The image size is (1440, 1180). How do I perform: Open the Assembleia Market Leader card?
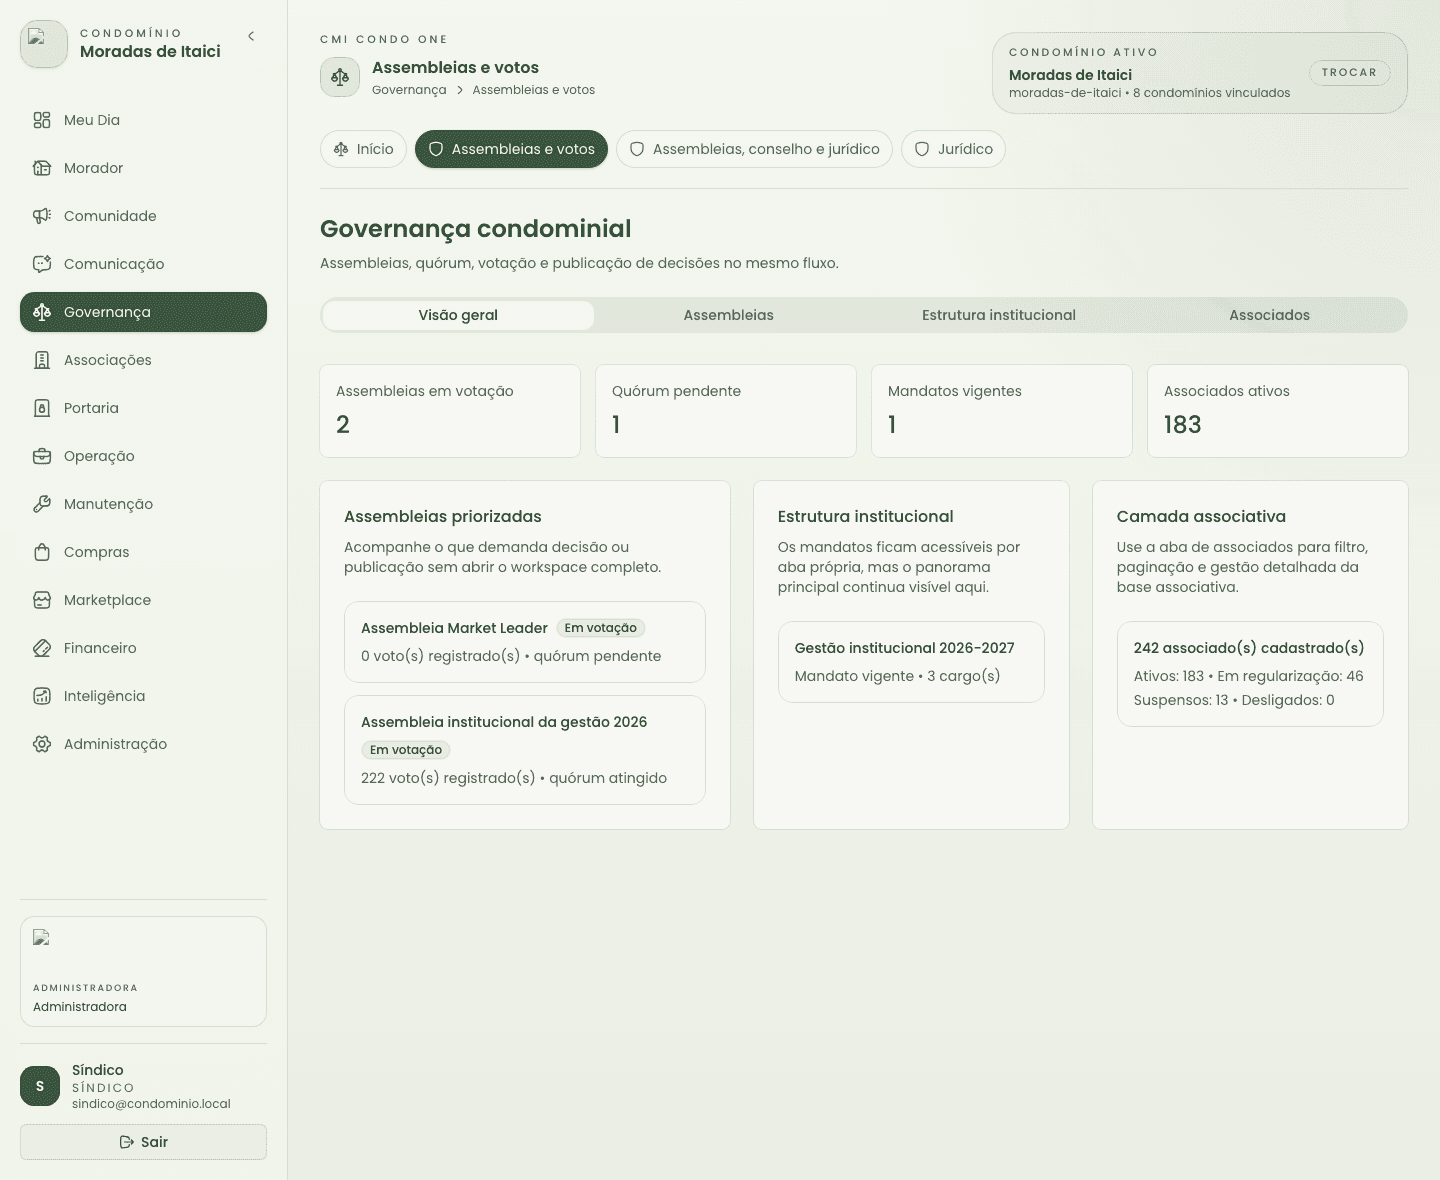tap(525, 642)
